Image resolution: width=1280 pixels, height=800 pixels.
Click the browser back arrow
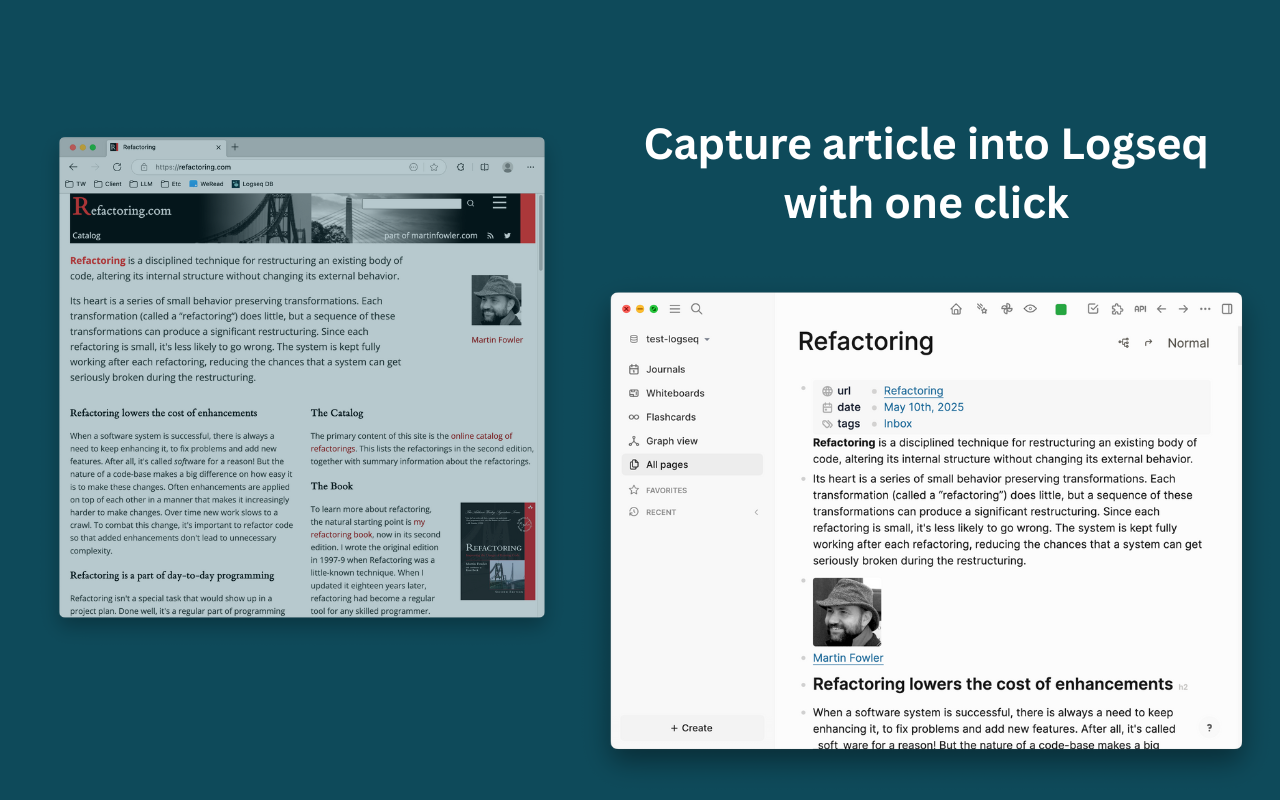click(x=73, y=167)
